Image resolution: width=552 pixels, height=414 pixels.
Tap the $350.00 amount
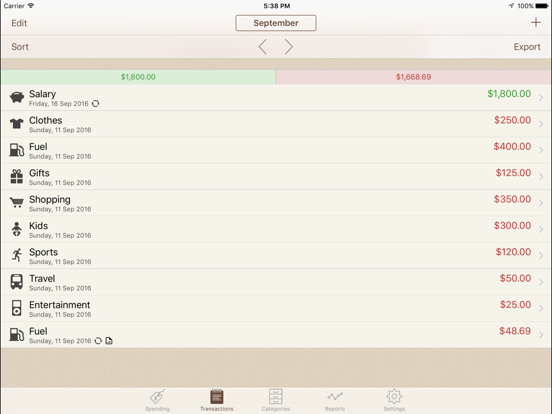512,199
